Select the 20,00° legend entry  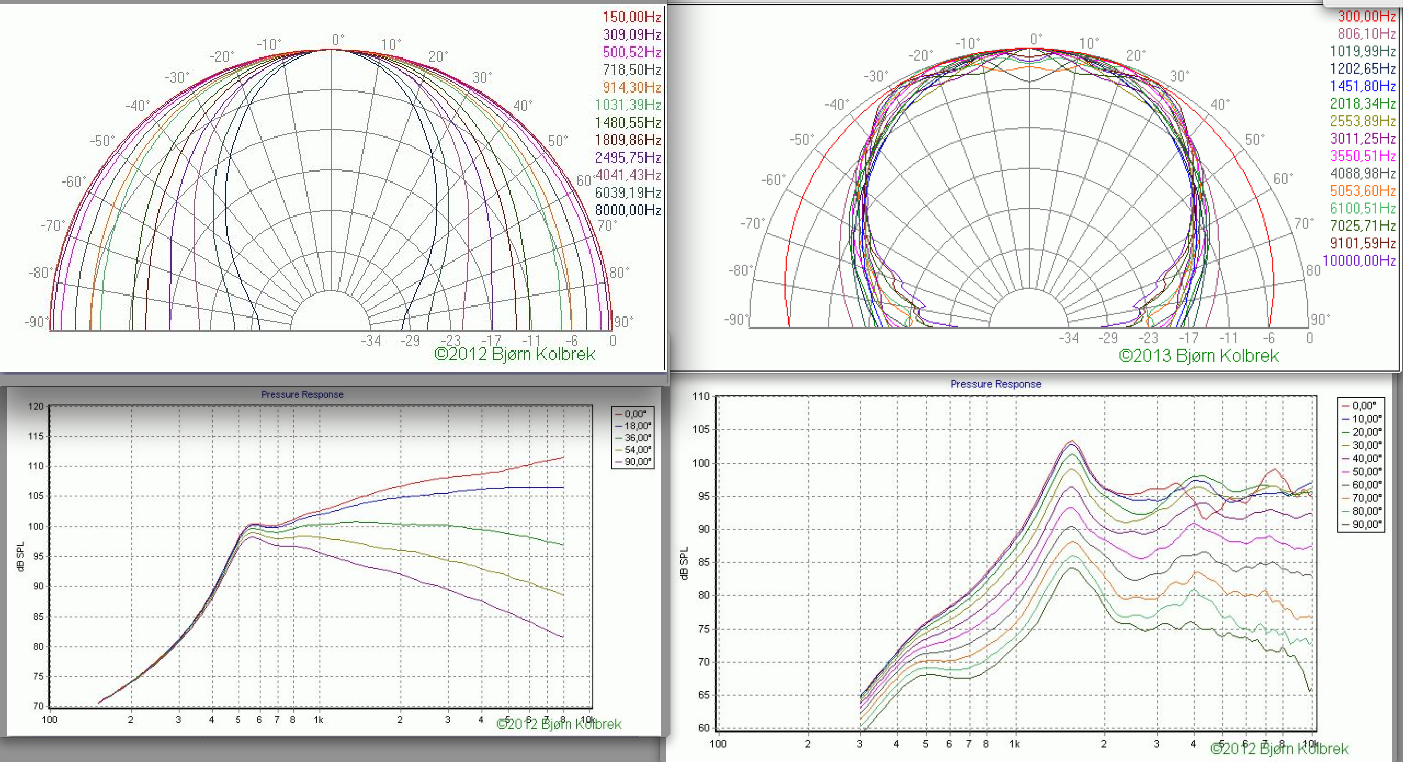[1362, 431]
